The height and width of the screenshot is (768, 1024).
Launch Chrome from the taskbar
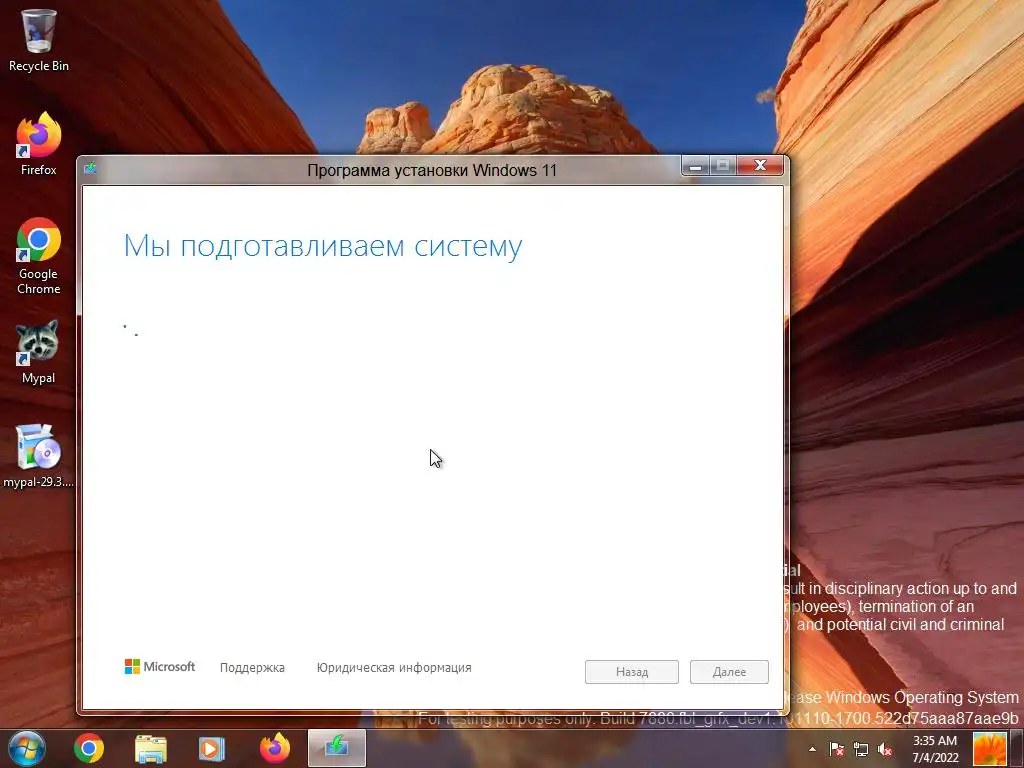[x=89, y=748]
